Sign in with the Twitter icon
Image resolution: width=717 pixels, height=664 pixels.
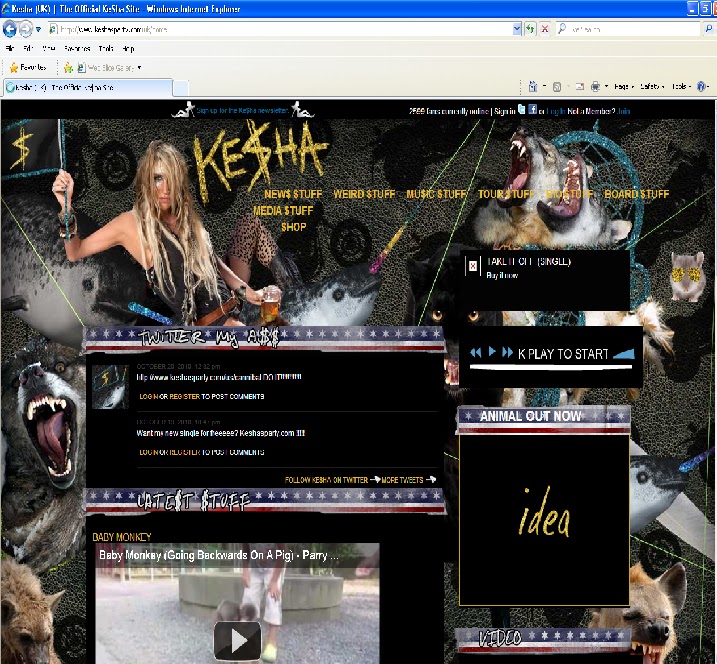[522, 109]
